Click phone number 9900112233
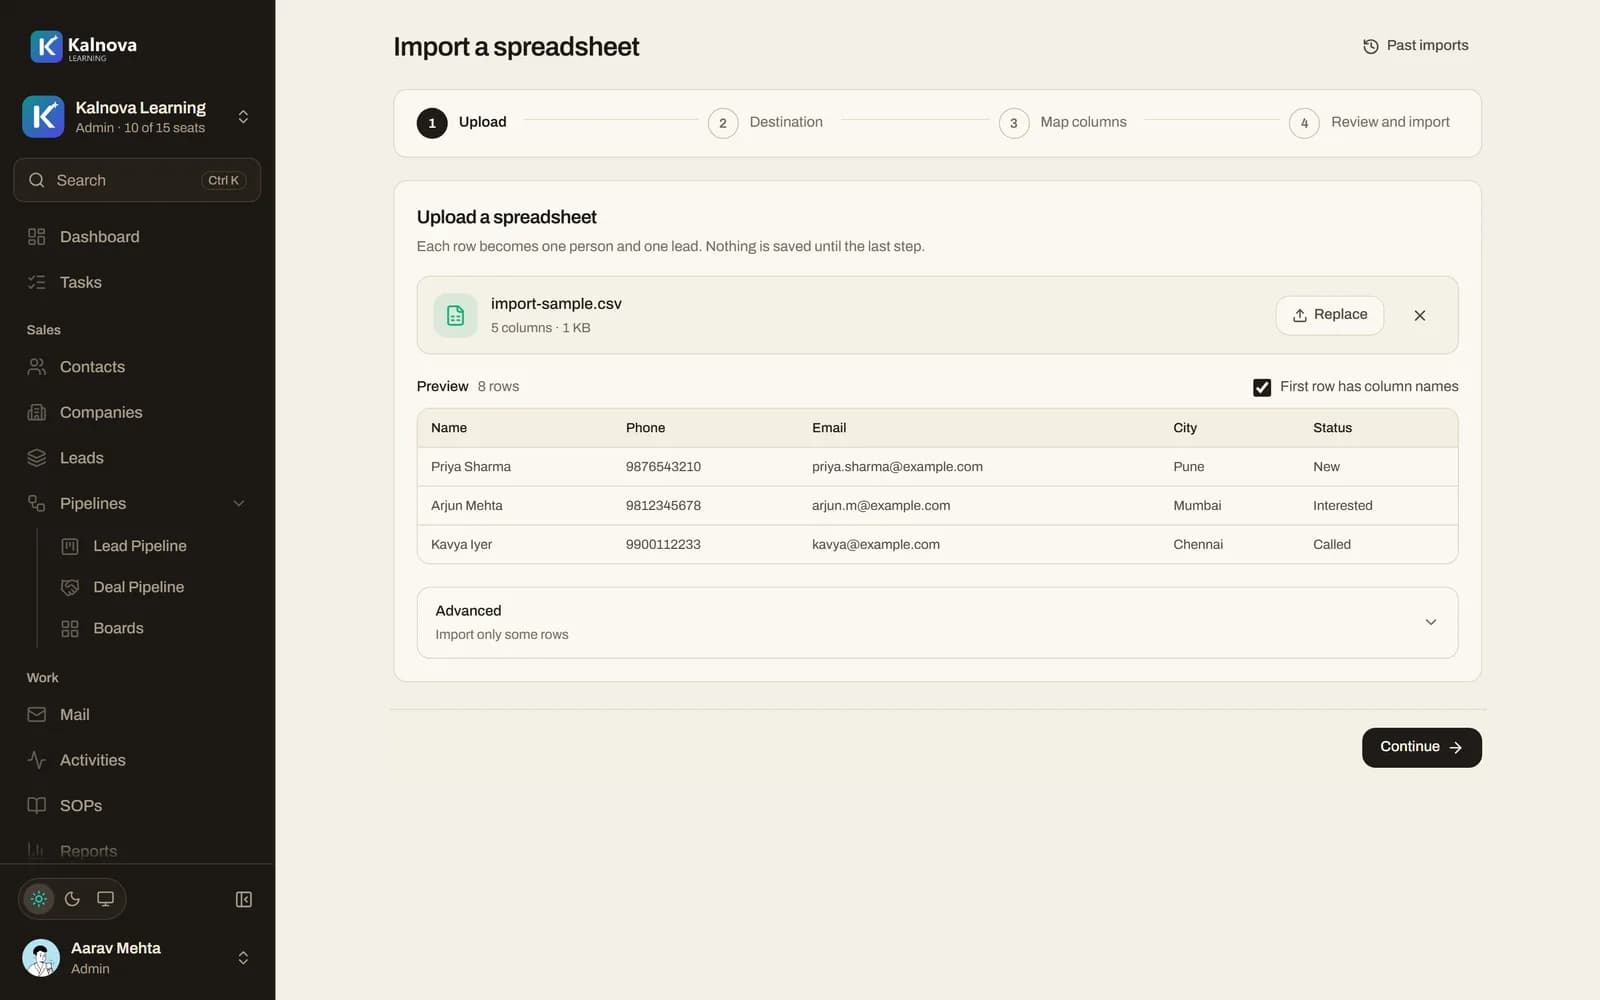This screenshot has height=1000, width=1600. (x=663, y=545)
